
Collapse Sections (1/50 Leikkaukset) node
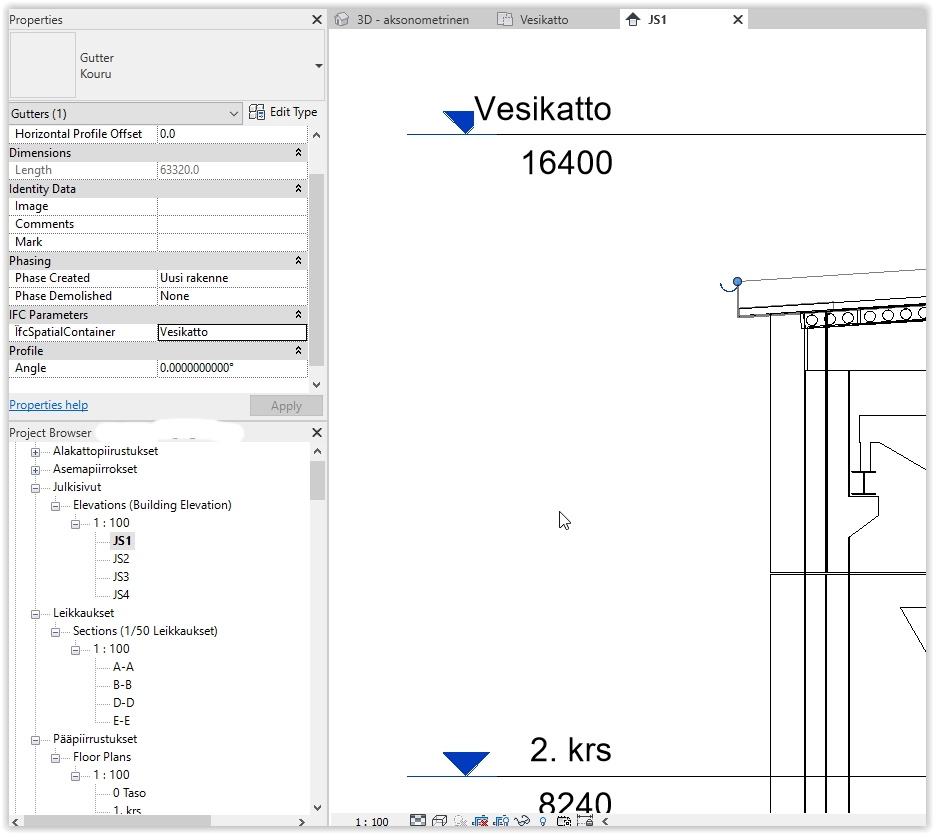tap(55, 632)
